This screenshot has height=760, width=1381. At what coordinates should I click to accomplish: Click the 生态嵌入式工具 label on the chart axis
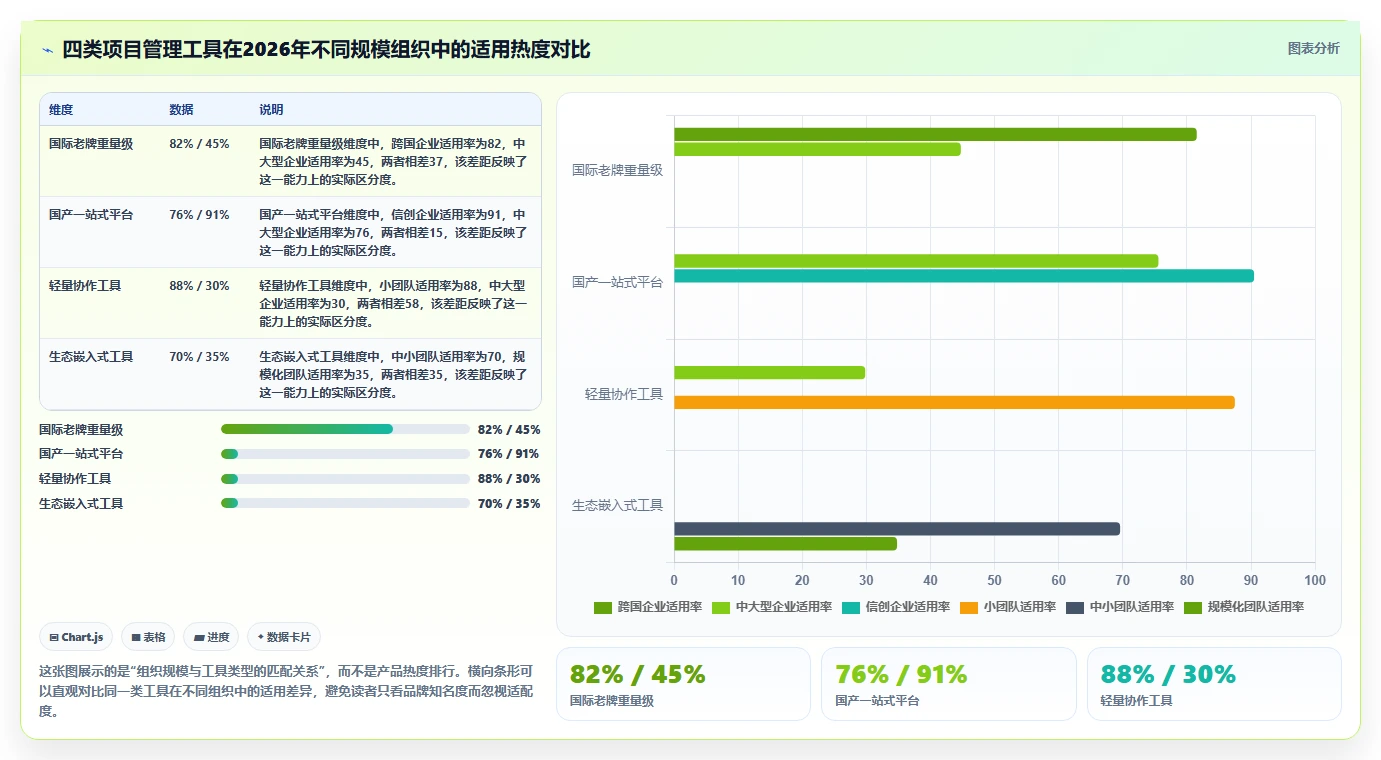click(x=617, y=506)
